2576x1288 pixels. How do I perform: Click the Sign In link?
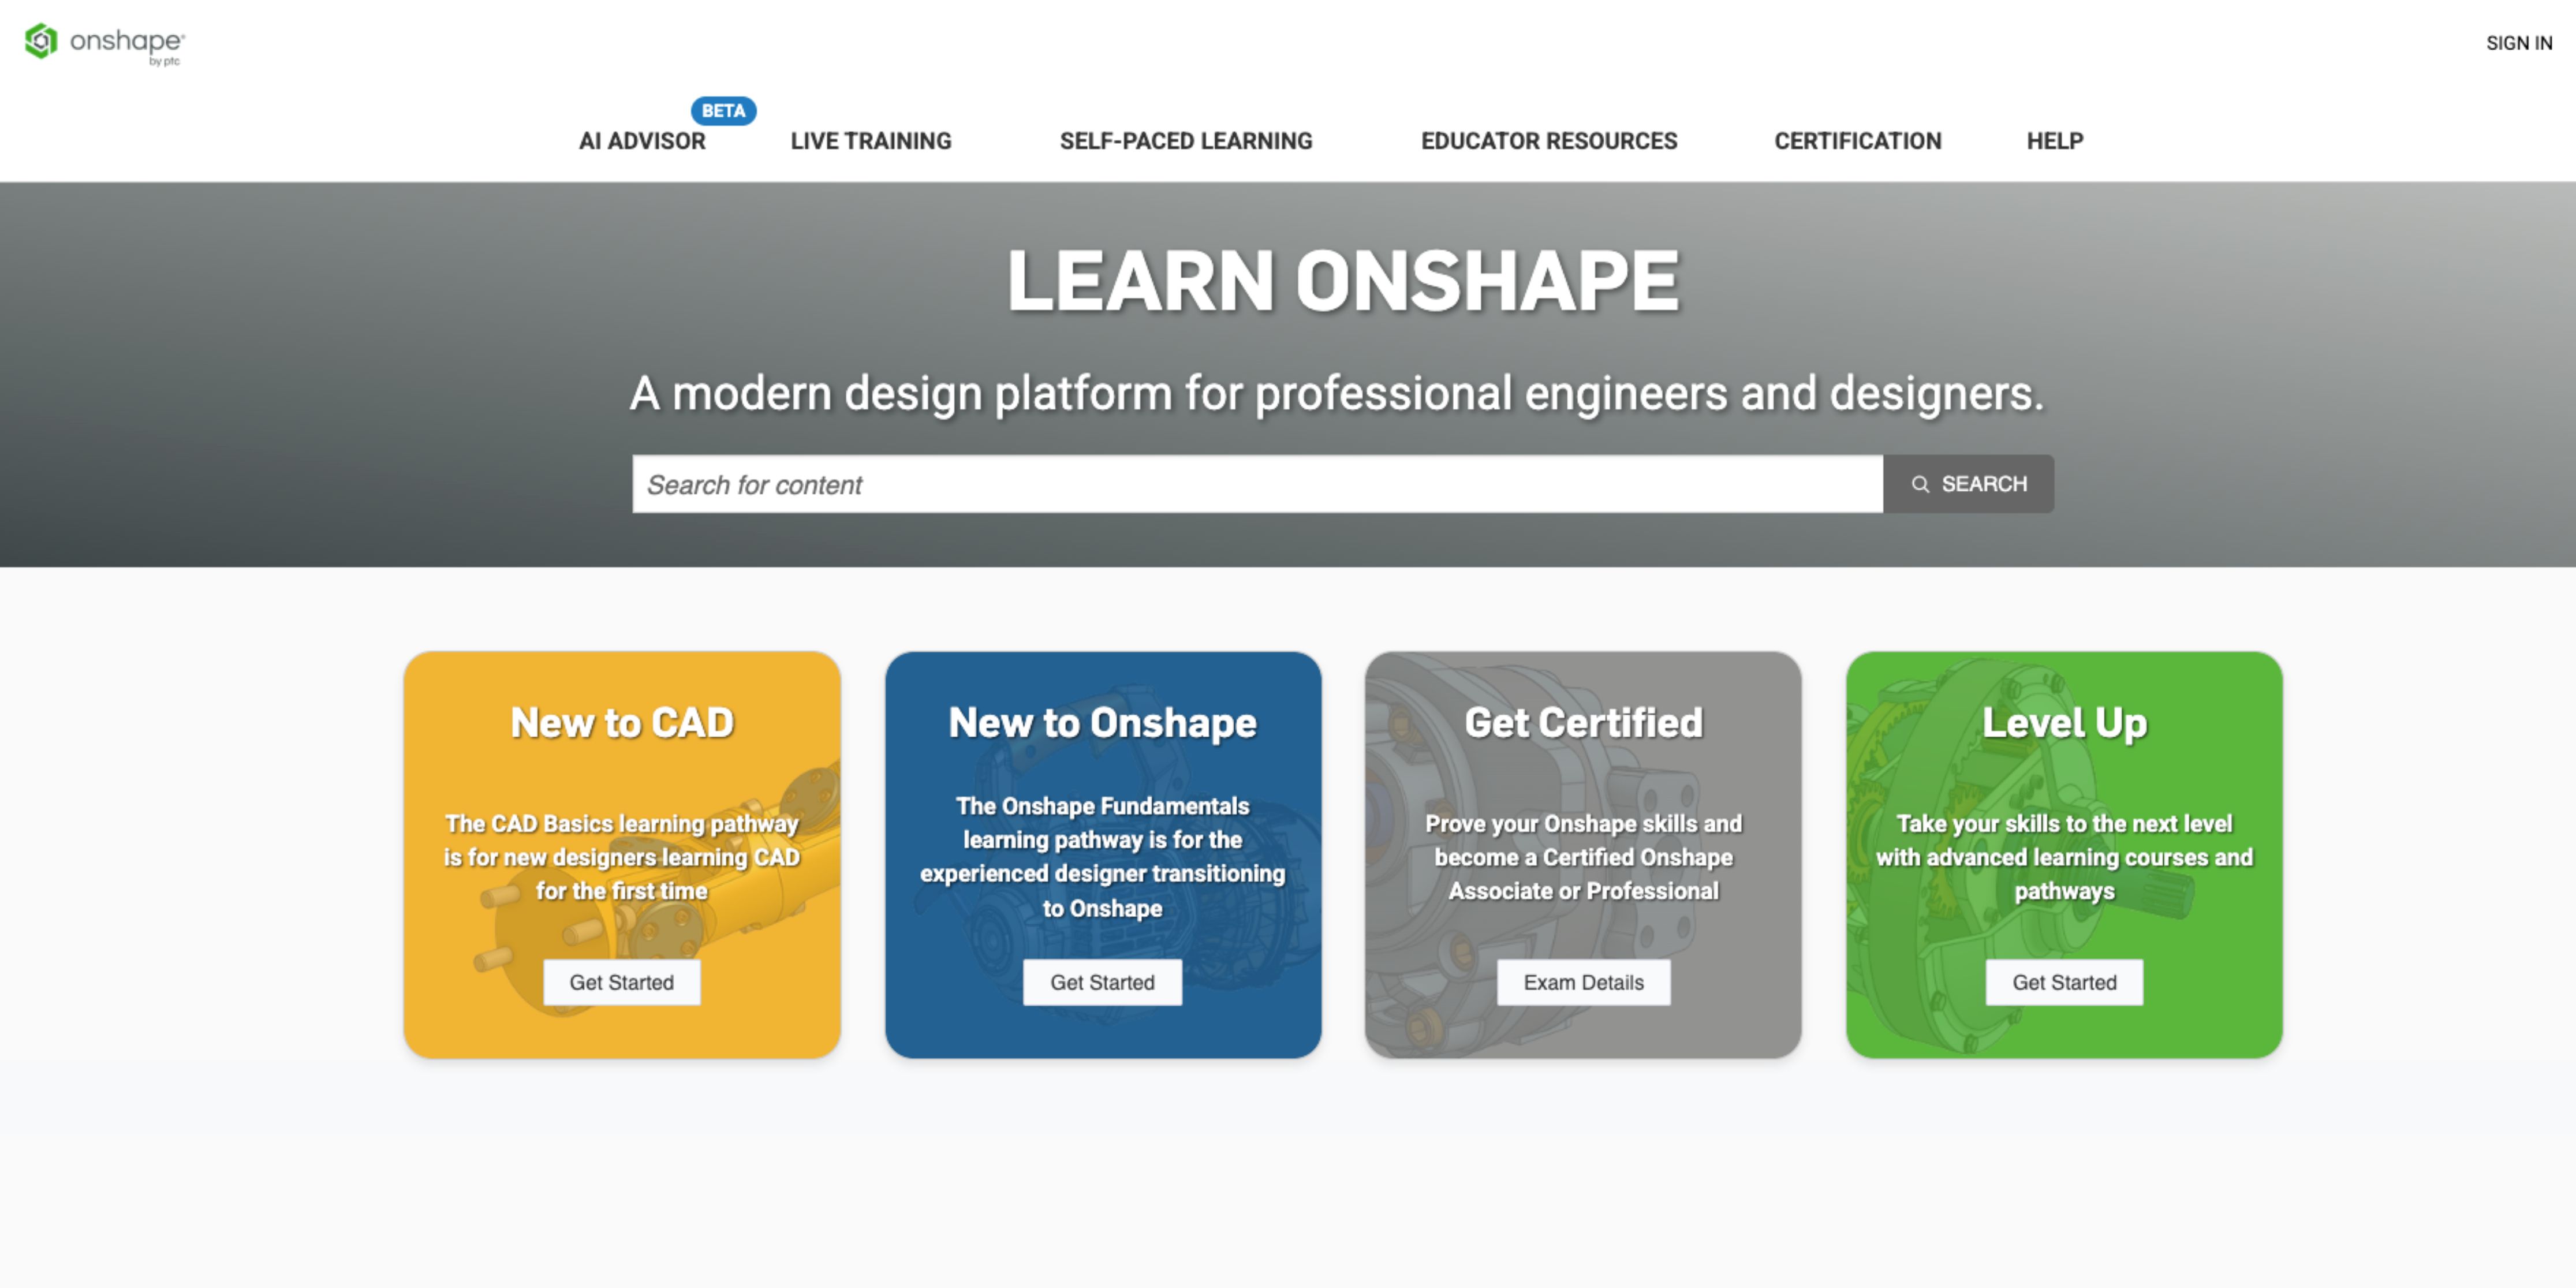coord(2519,43)
